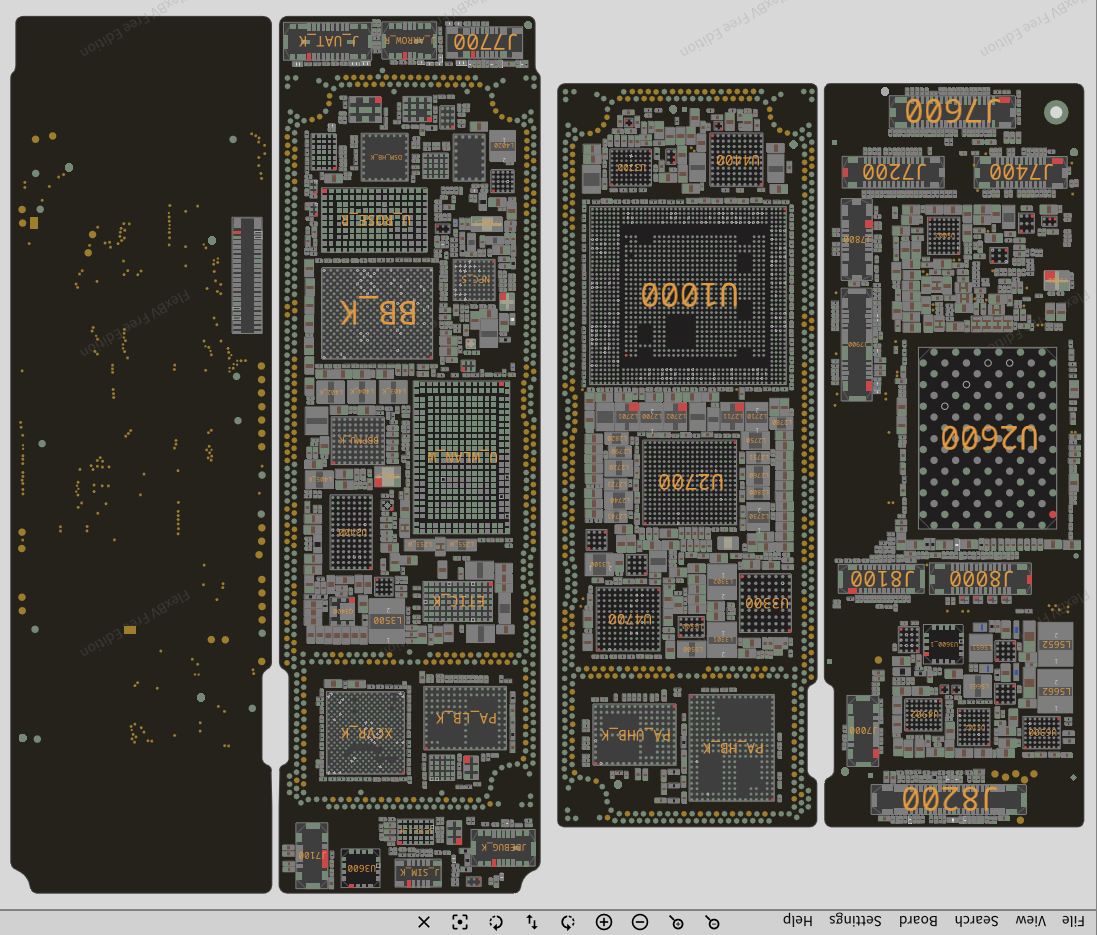1097x935 pixels.
Task: Open the Settings menu
Action: tap(855, 920)
